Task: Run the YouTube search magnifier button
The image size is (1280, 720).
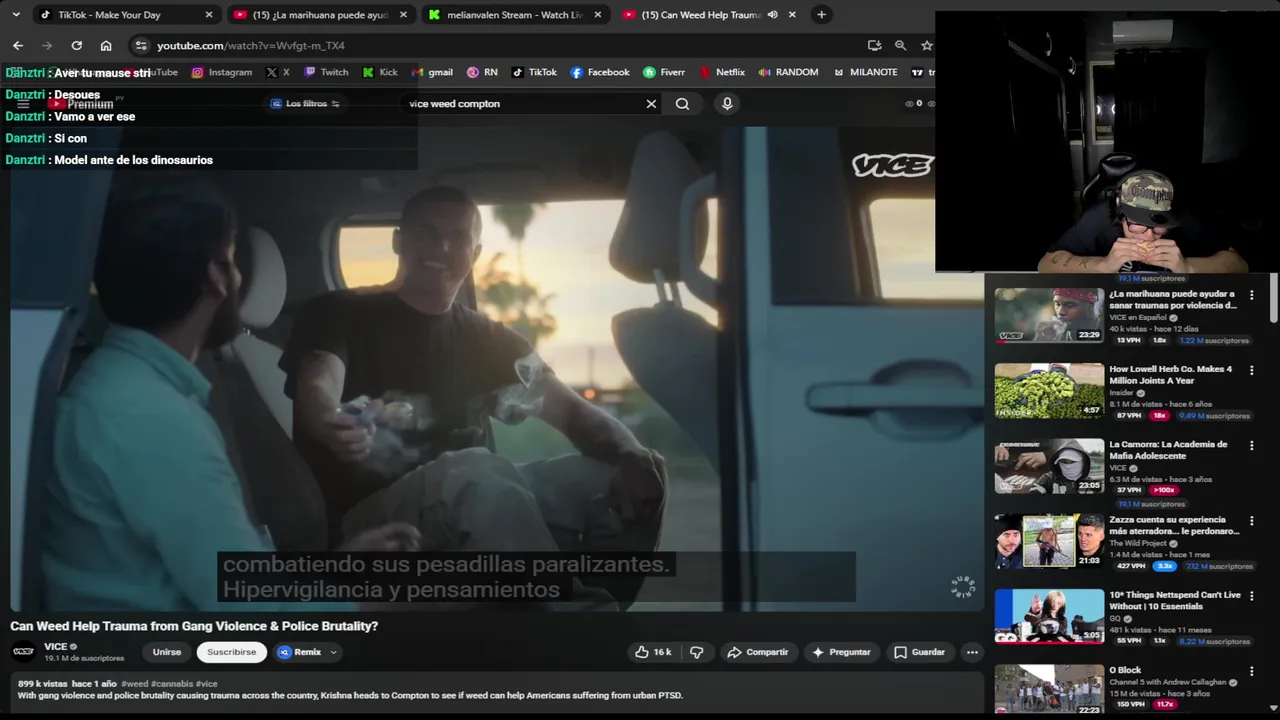Action: point(682,103)
